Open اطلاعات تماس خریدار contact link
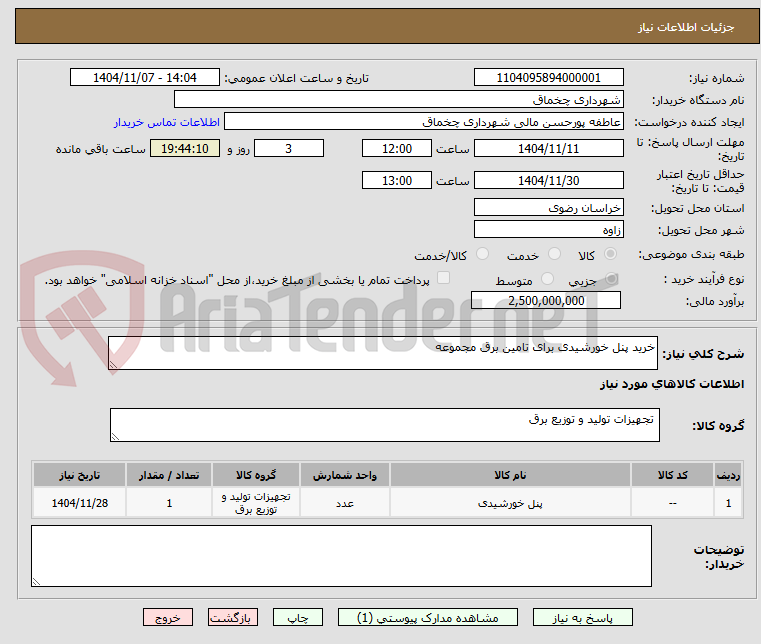 point(167,122)
